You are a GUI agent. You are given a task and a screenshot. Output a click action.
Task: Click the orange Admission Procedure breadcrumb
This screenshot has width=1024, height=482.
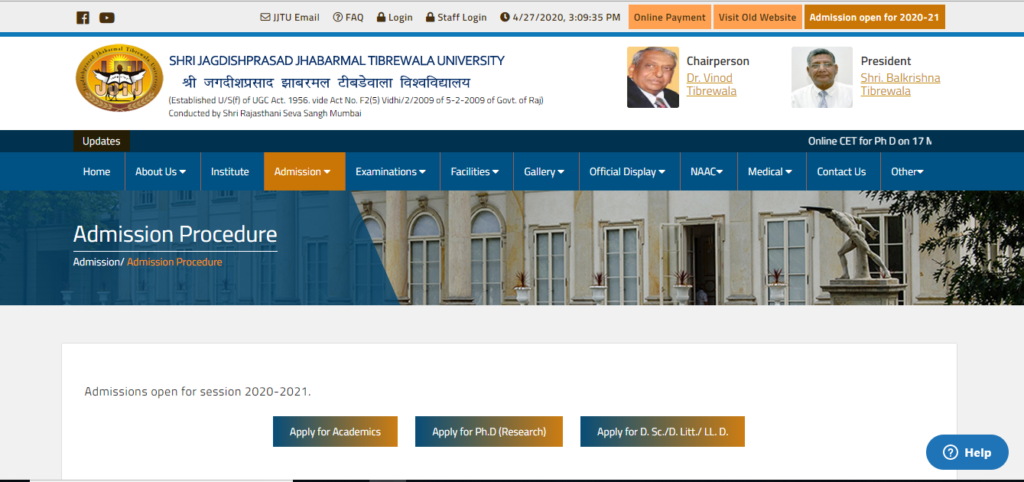174,262
